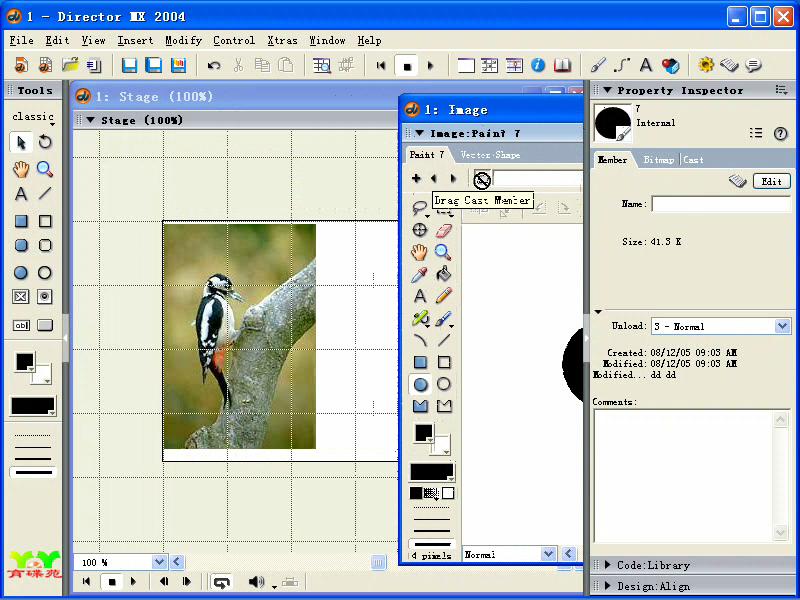Screen dimensions: 800x600
Task: Open the Volume control on the Stage bar
Action: pos(256,582)
